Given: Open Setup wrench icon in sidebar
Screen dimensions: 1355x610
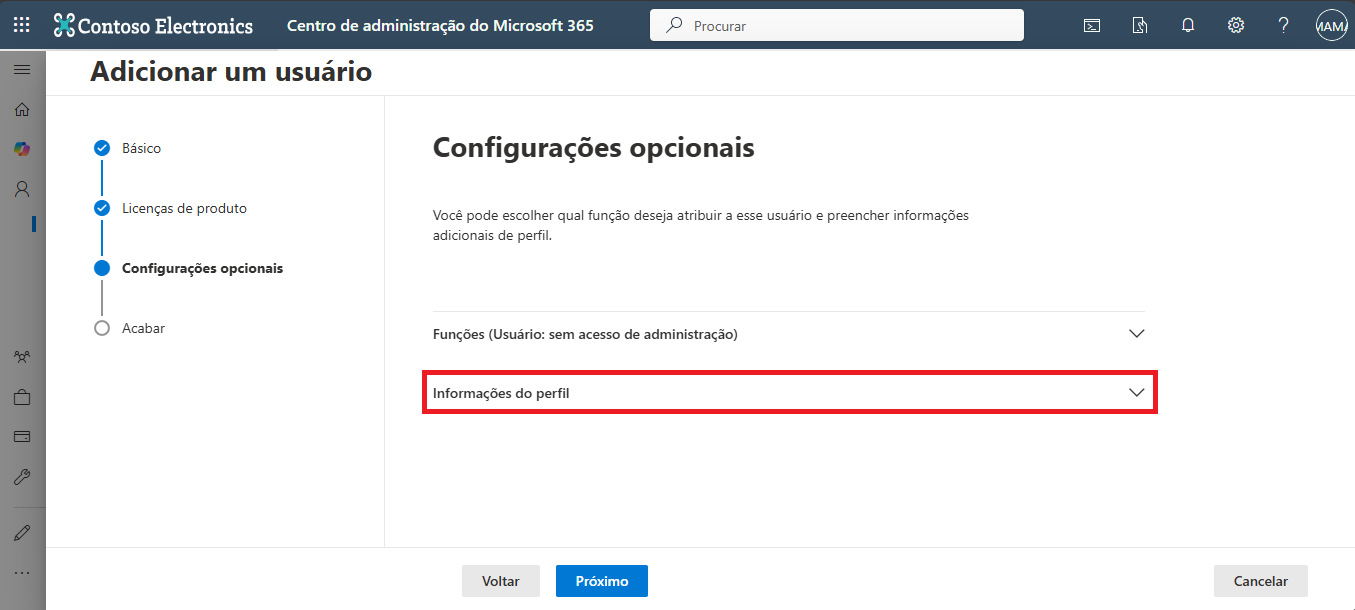Looking at the screenshot, I should (x=22, y=477).
